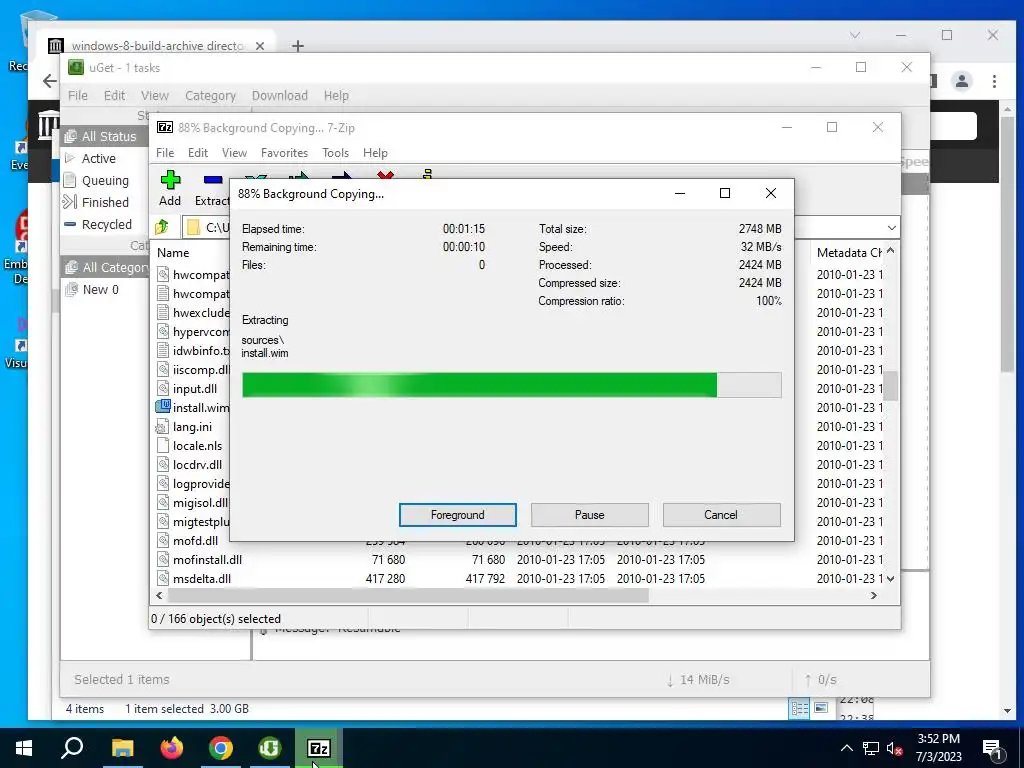Click the extraction progress bar
Screen dimensions: 1024x768
click(x=511, y=385)
